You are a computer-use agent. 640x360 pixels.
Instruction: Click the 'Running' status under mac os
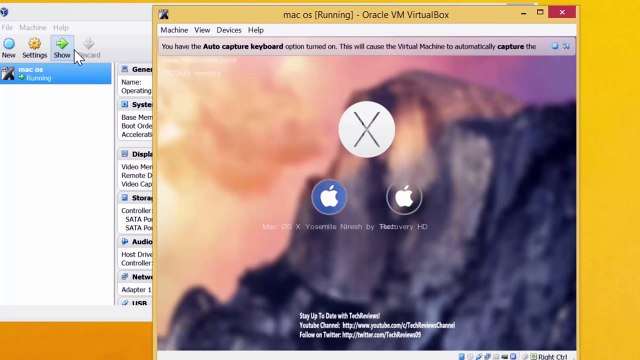click(39, 78)
